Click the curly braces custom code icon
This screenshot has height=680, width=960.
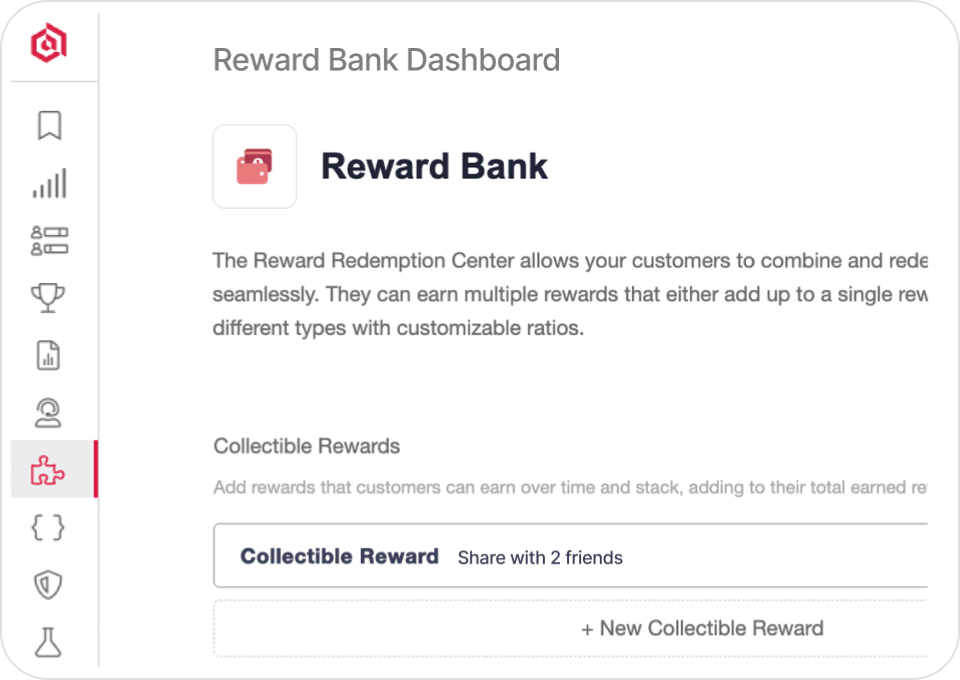click(x=47, y=527)
